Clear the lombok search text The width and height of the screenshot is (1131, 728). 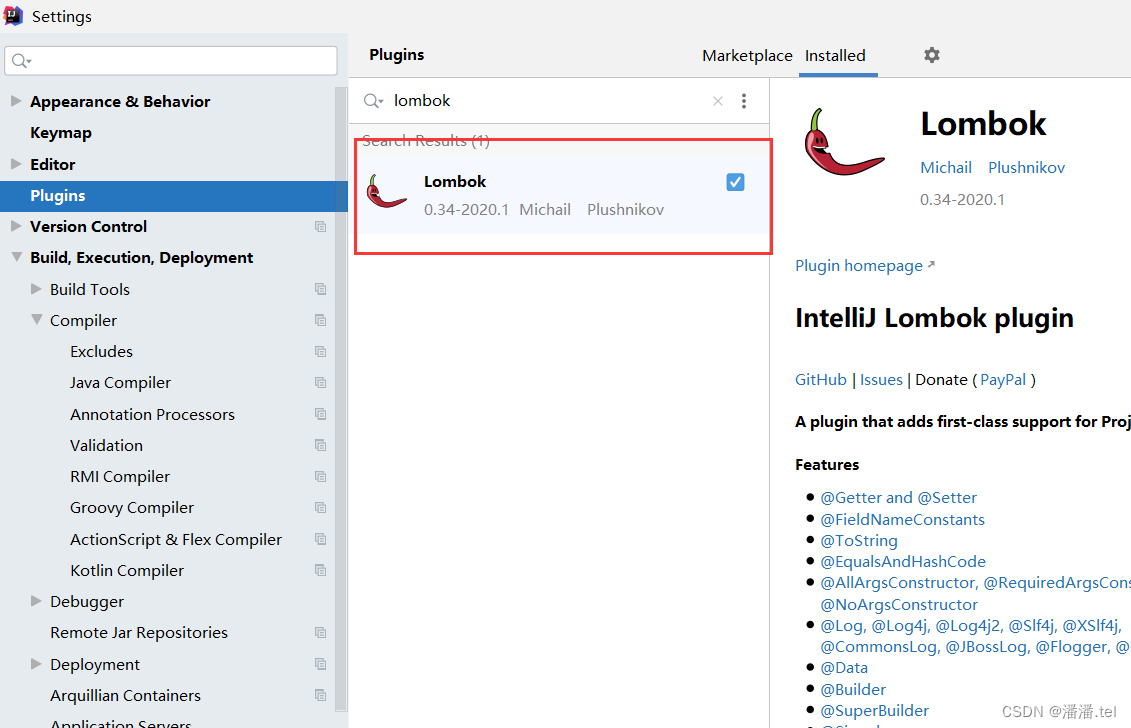pos(718,101)
